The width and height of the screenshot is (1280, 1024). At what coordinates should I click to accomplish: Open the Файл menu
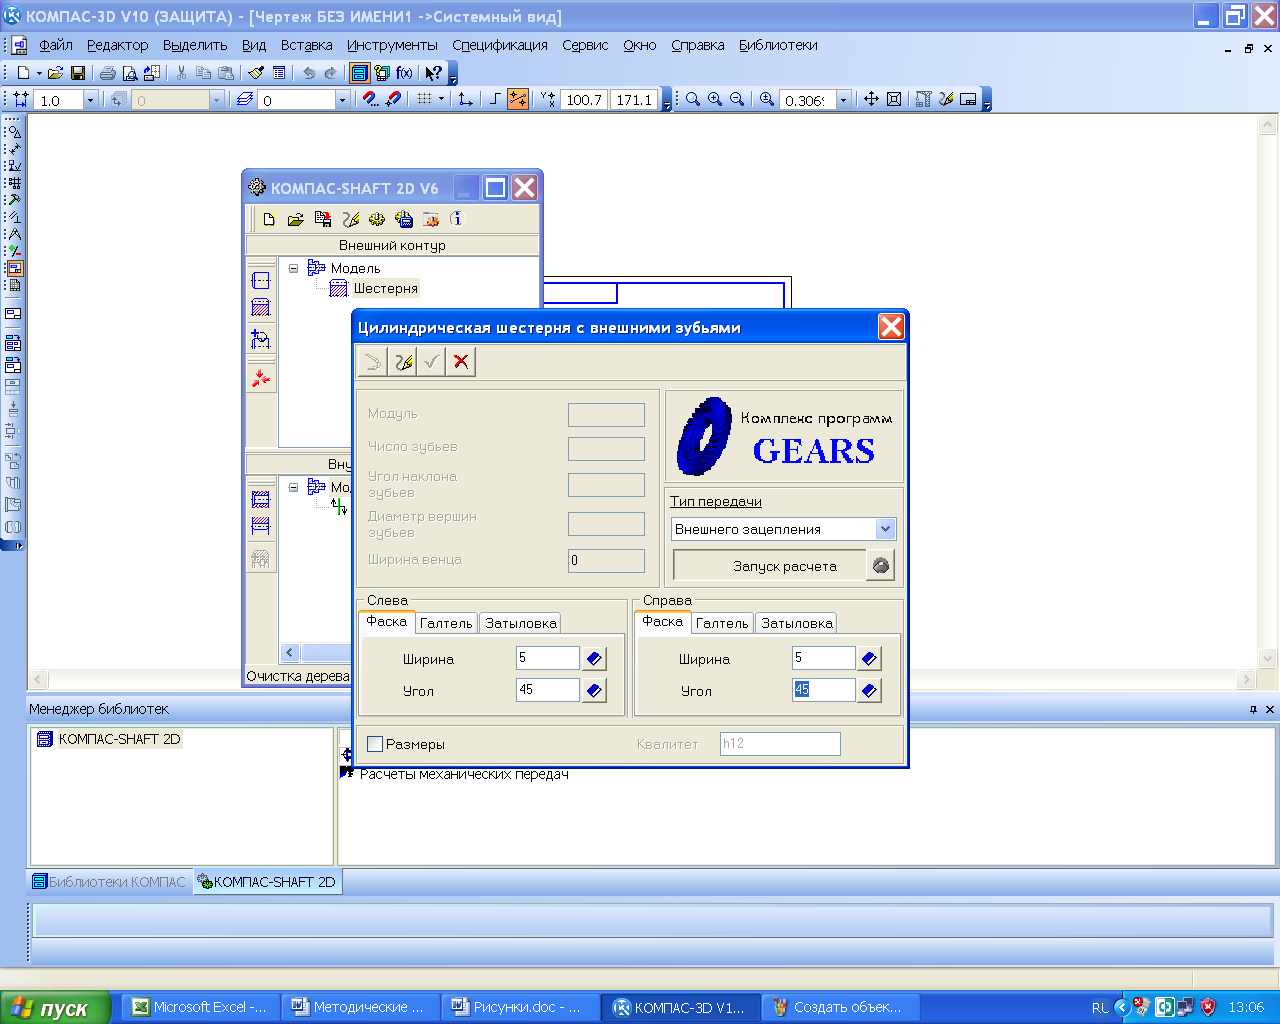click(56, 45)
